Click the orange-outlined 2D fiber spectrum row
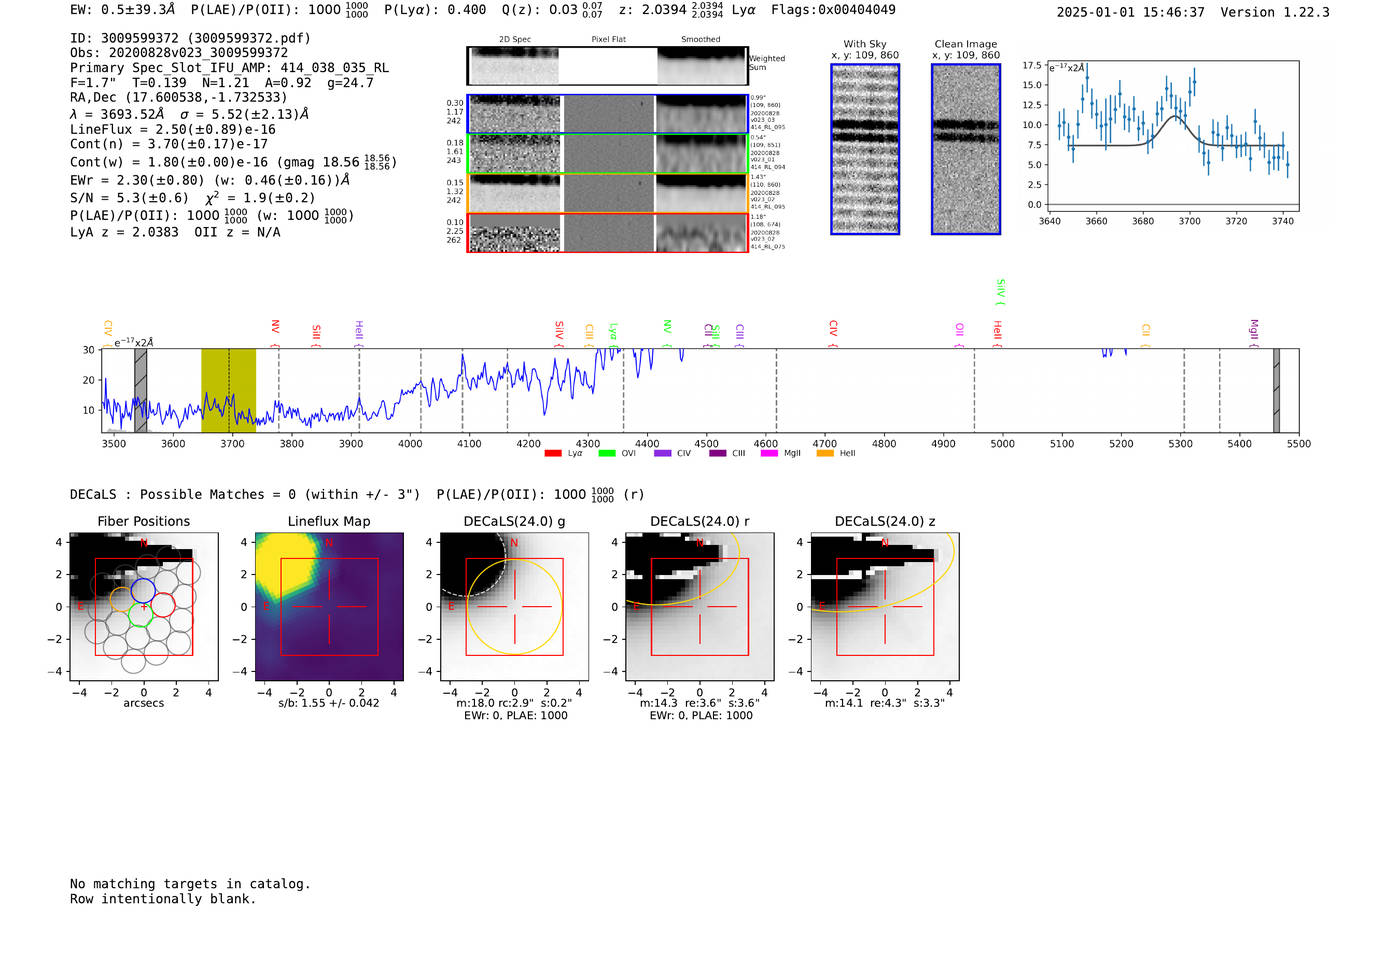The height and width of the screenshot is (953, 1400). coord(607,193)
